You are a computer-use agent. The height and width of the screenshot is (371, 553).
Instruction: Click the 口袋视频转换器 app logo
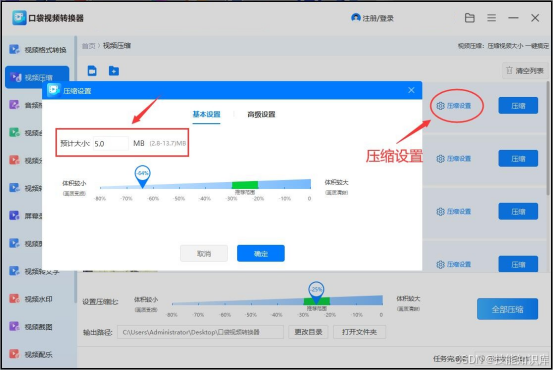click(x=19, y=18)
